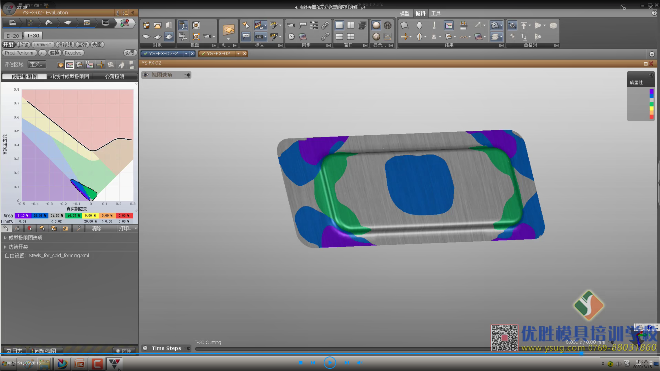Image resolution: width=660 pixels, height=371 pixels.
Task: Click the wand icon below the chart
Action: point(78,229)
